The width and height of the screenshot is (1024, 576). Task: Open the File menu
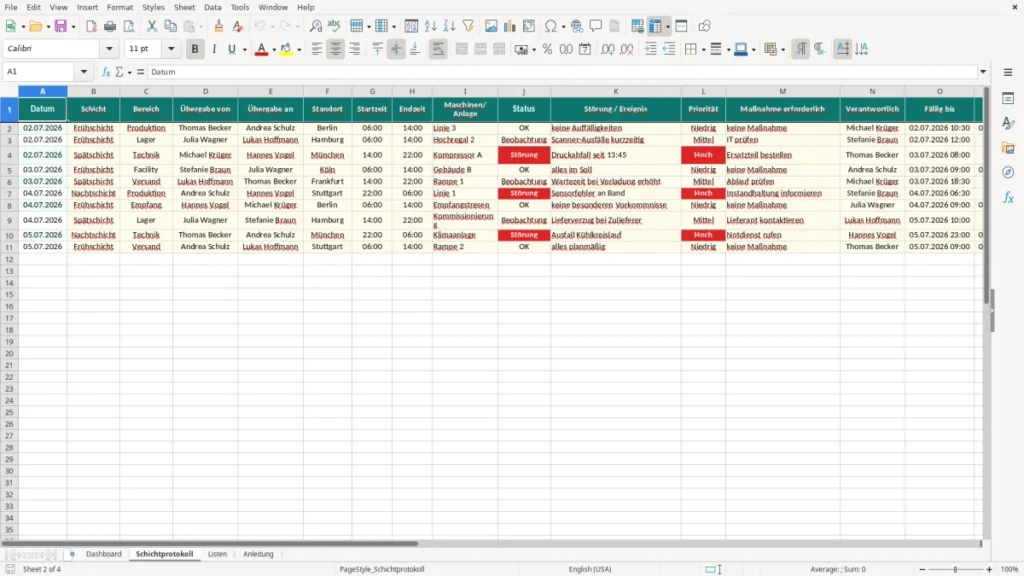point(11,7)
